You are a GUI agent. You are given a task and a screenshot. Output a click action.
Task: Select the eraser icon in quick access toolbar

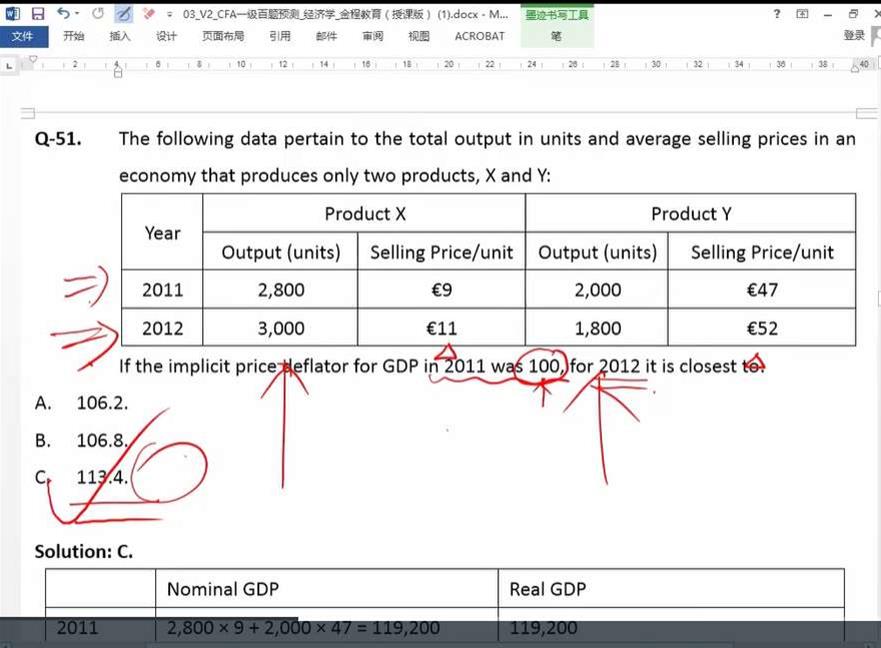coord(149,14)
